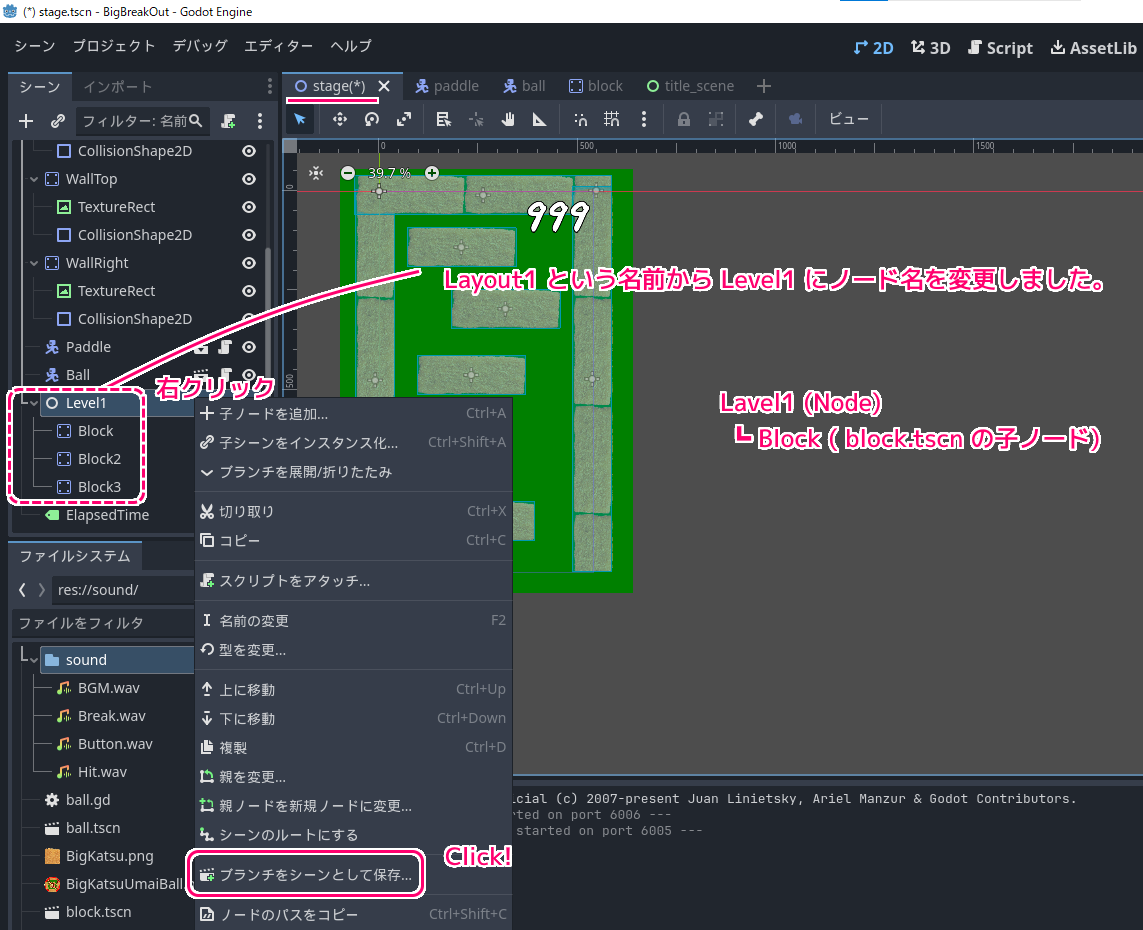
Task: Open the ヘルプ menu
Action: pyautogui.click(x=351, y=46)
